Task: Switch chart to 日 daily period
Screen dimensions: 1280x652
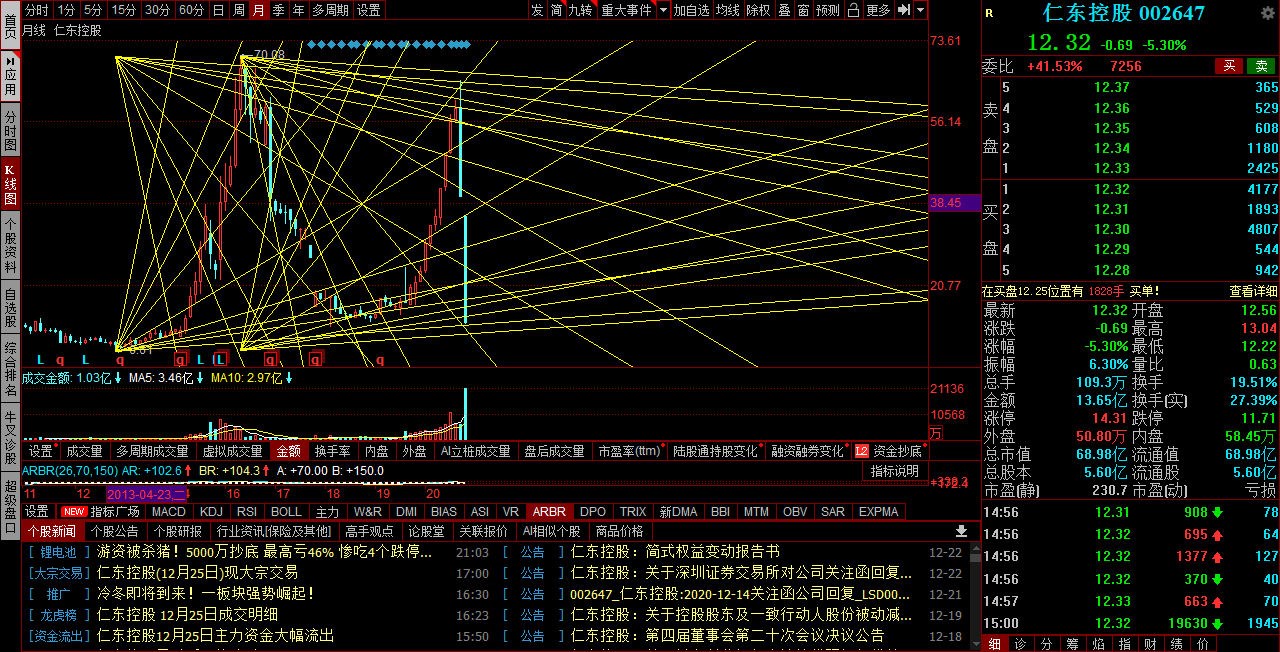Action: [218, 10]
